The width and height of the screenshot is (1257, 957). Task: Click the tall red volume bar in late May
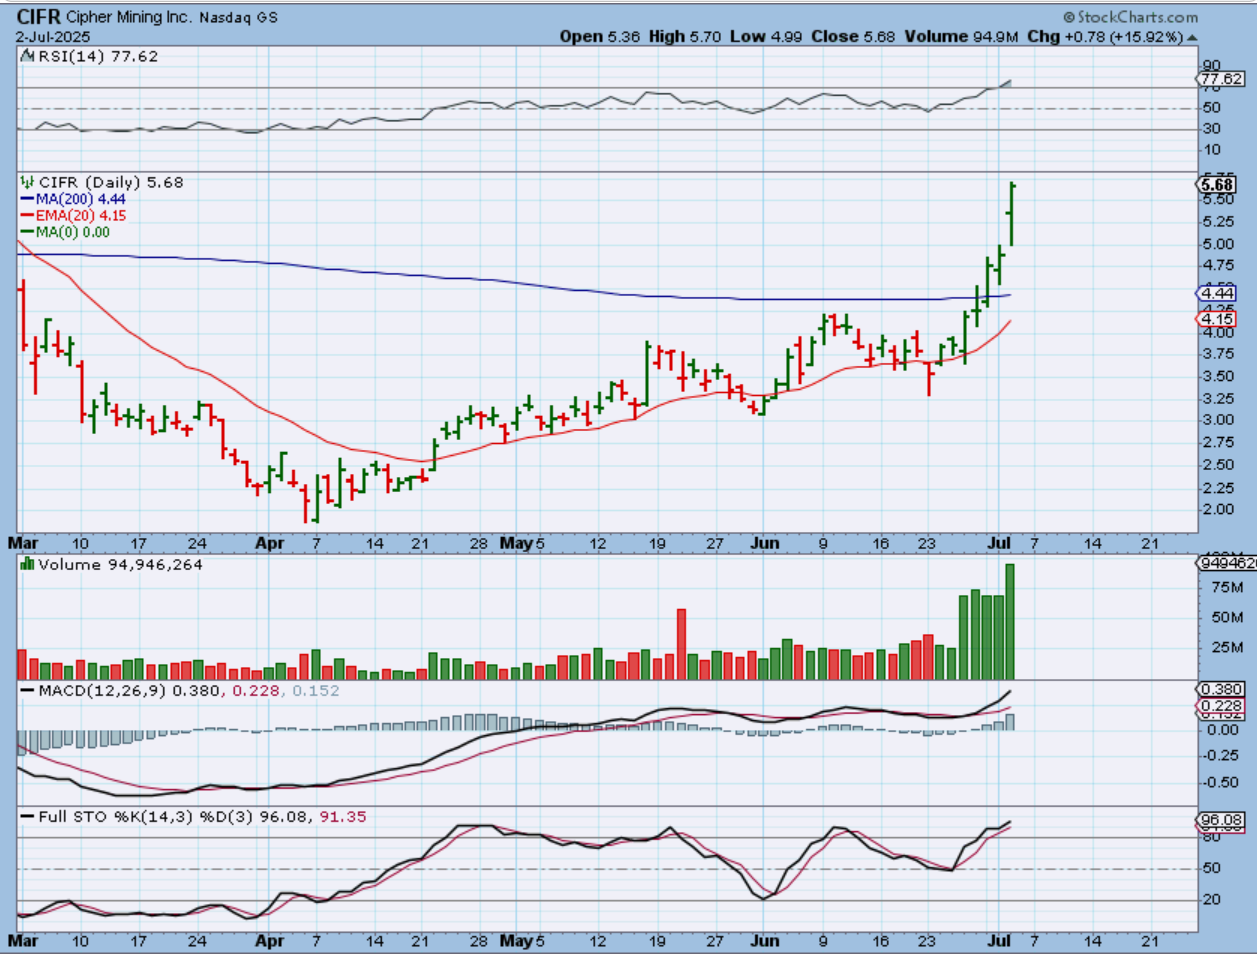tap(682, 644)
